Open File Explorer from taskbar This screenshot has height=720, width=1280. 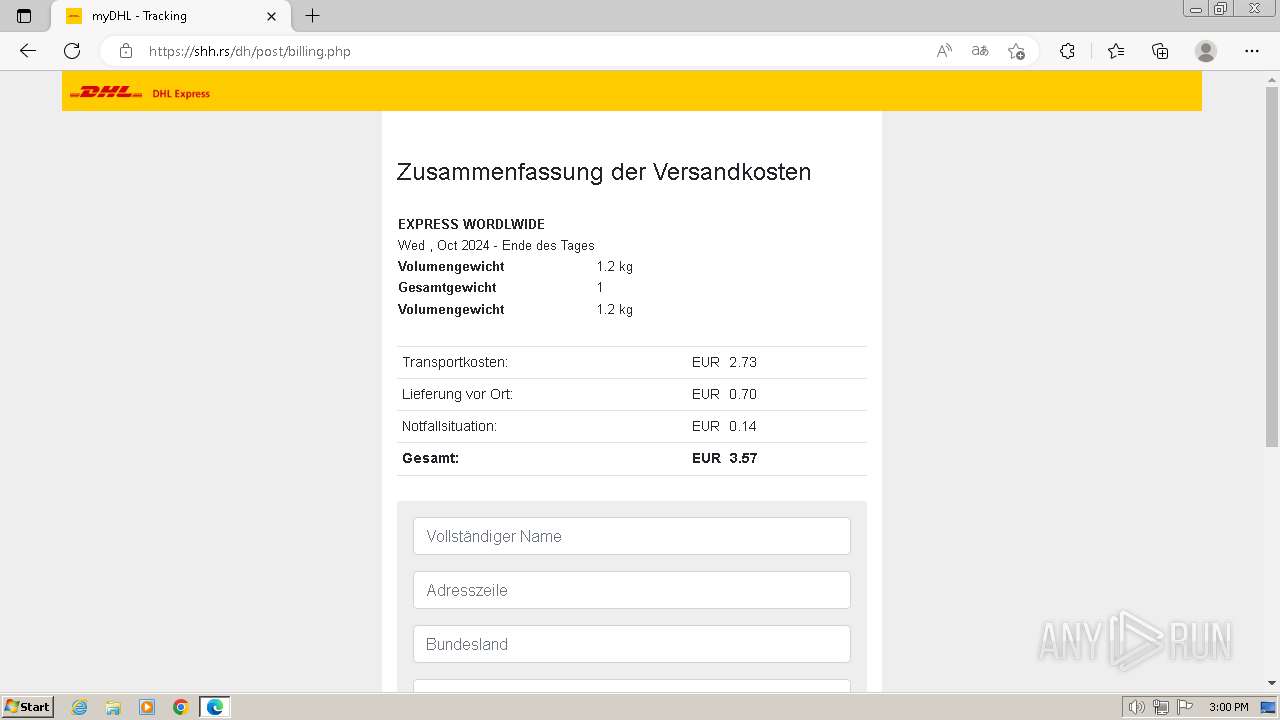click(113, 707)
